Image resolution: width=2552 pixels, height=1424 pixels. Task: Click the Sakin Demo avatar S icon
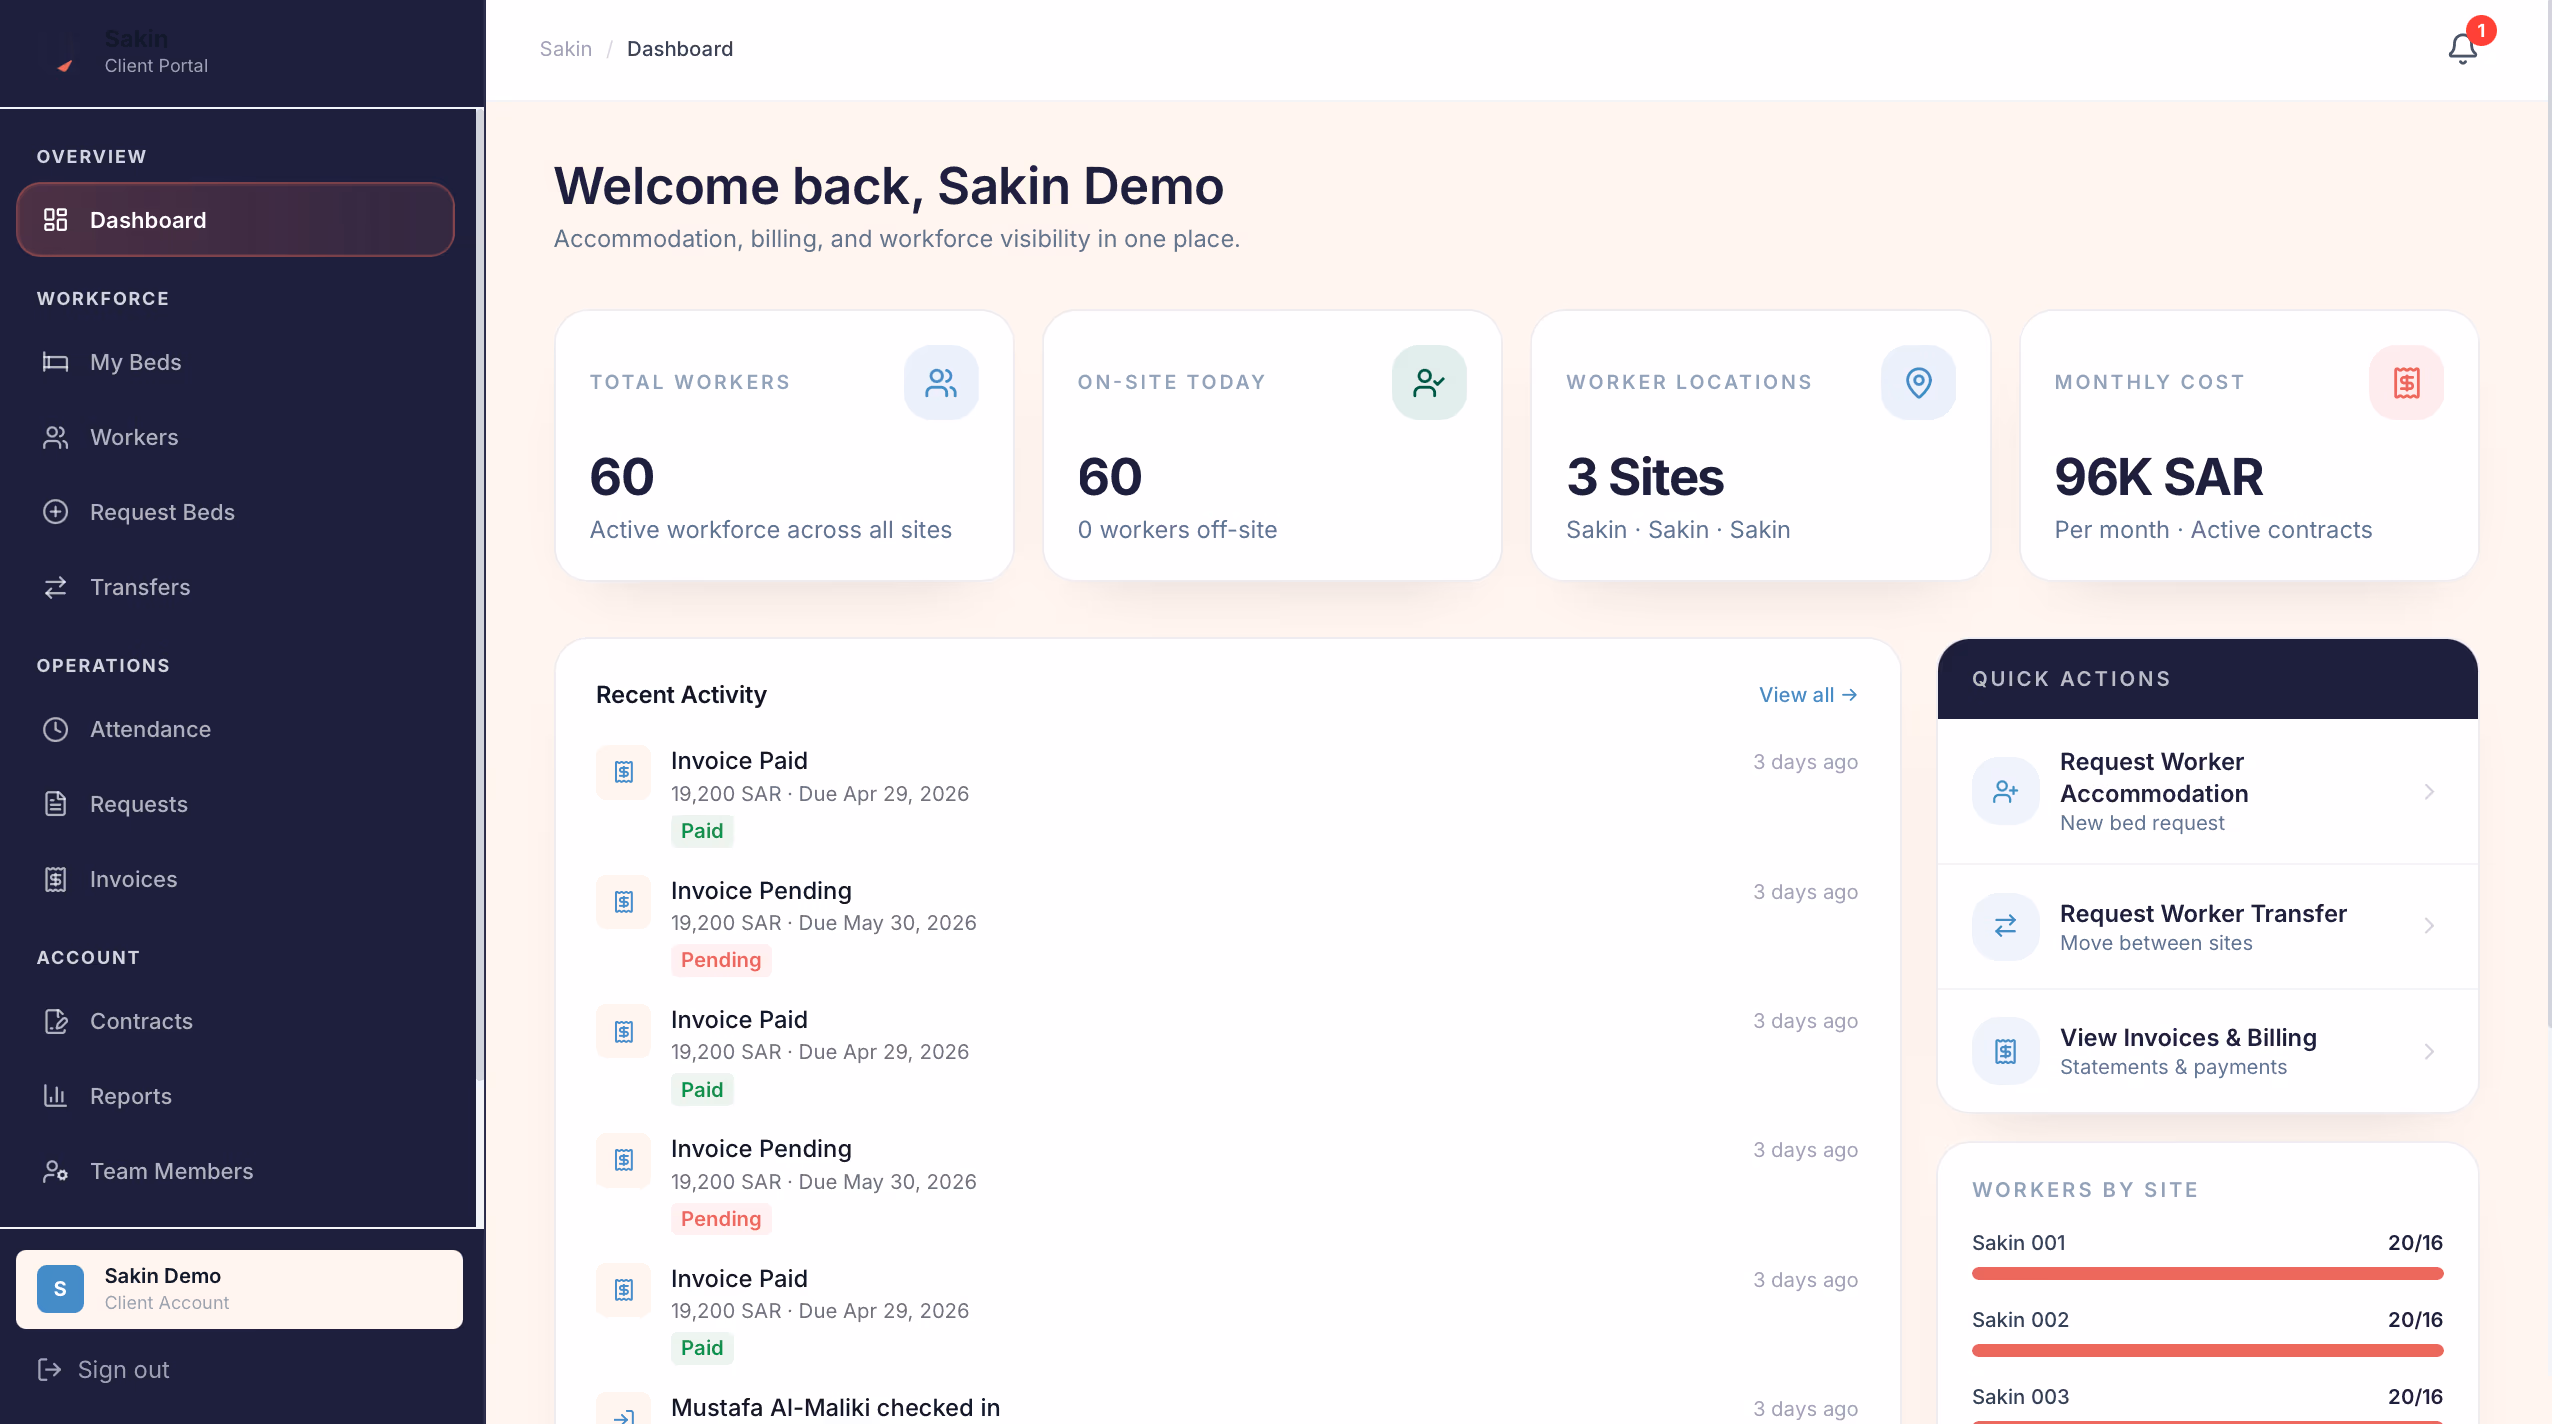(x=60, y=1289)
